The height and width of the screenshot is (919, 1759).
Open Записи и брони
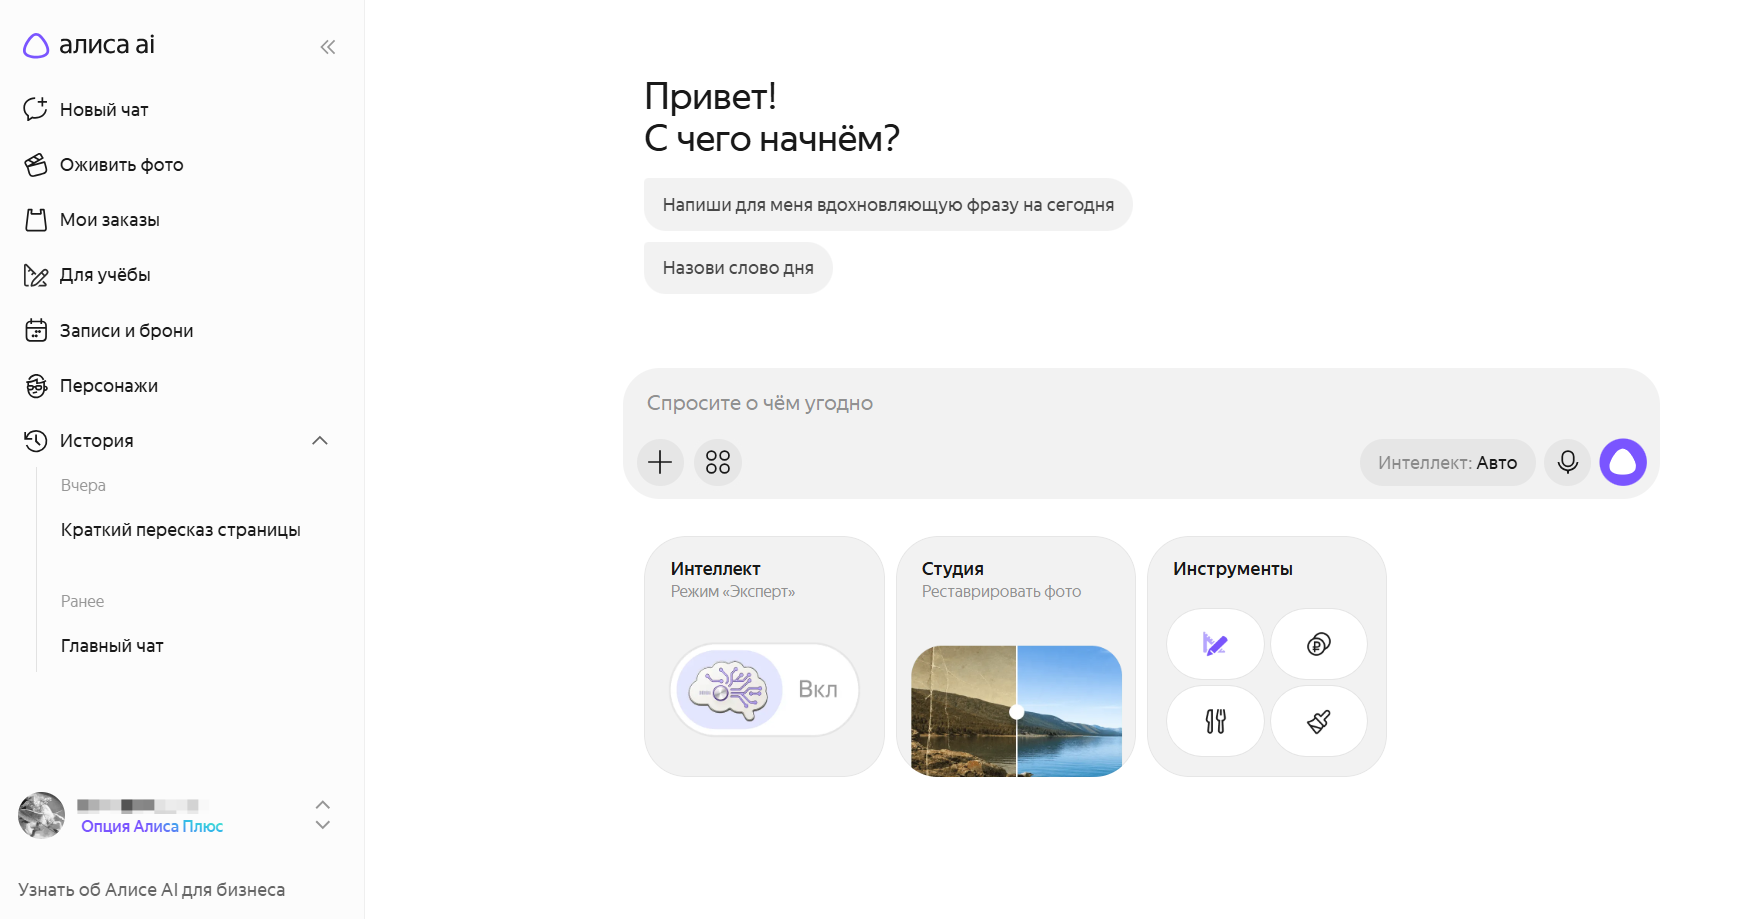(x=126, y=331)
